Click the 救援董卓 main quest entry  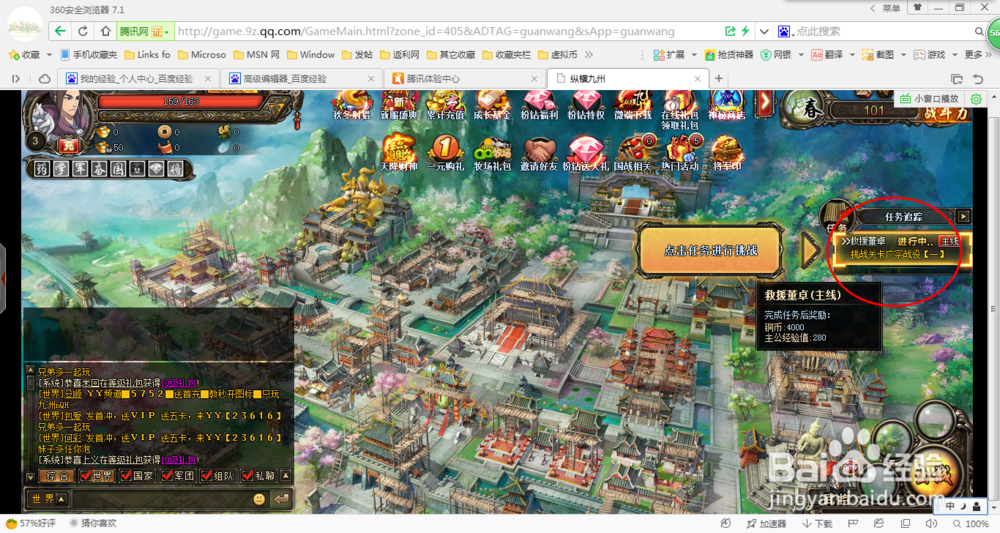(x=900, y=248)
